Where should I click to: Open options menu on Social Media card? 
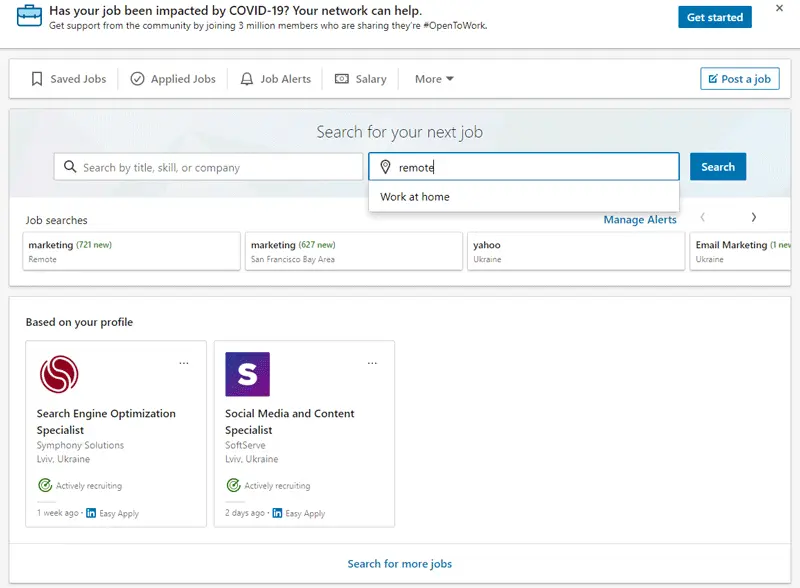click(372, 363)
